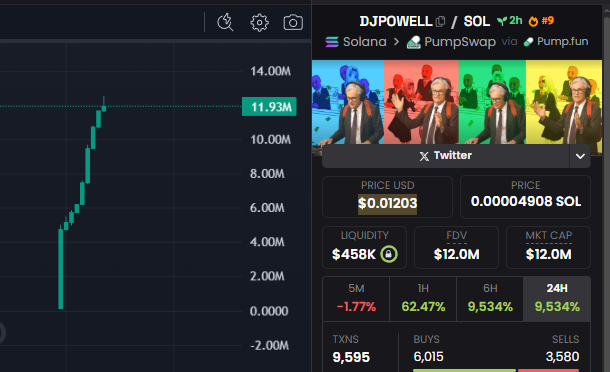Select the 6H timeframe tab

(490, 298)
